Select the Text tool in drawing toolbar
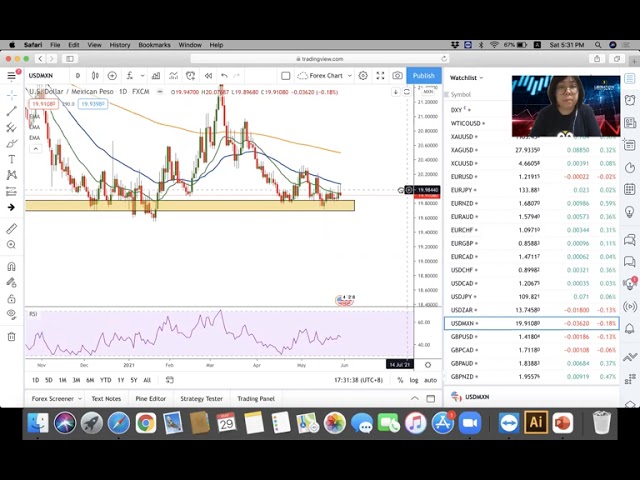 (11, 159)
